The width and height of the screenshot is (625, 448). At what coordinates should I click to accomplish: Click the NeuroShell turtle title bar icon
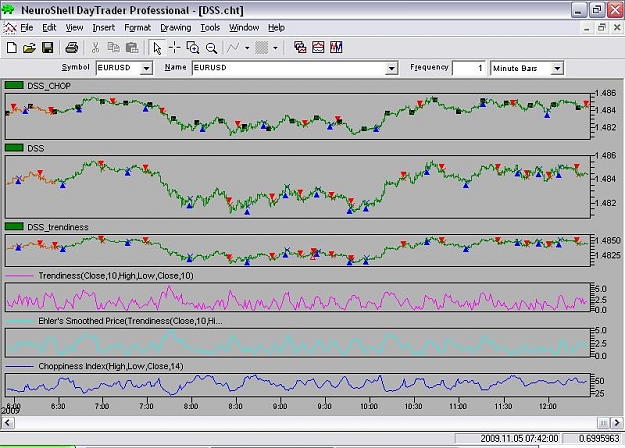click(8, 9)
